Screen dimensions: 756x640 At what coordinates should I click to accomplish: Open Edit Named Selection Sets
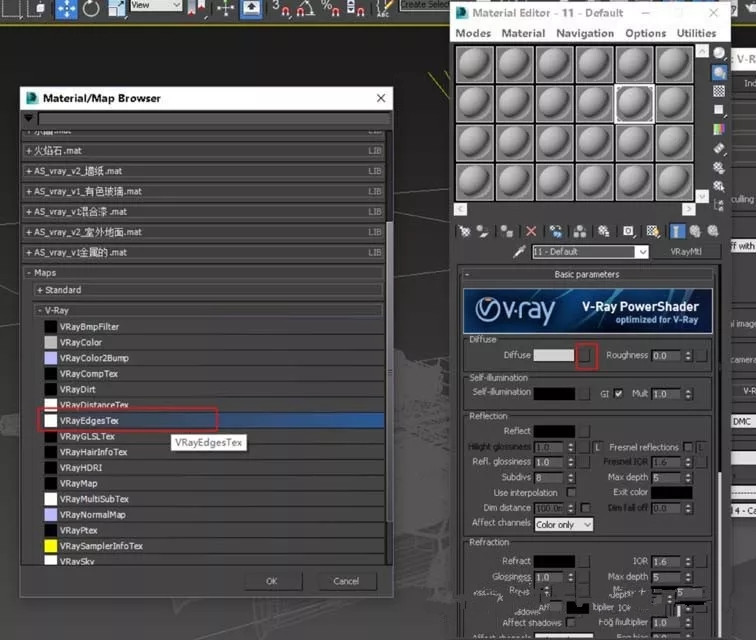(384, 8)
